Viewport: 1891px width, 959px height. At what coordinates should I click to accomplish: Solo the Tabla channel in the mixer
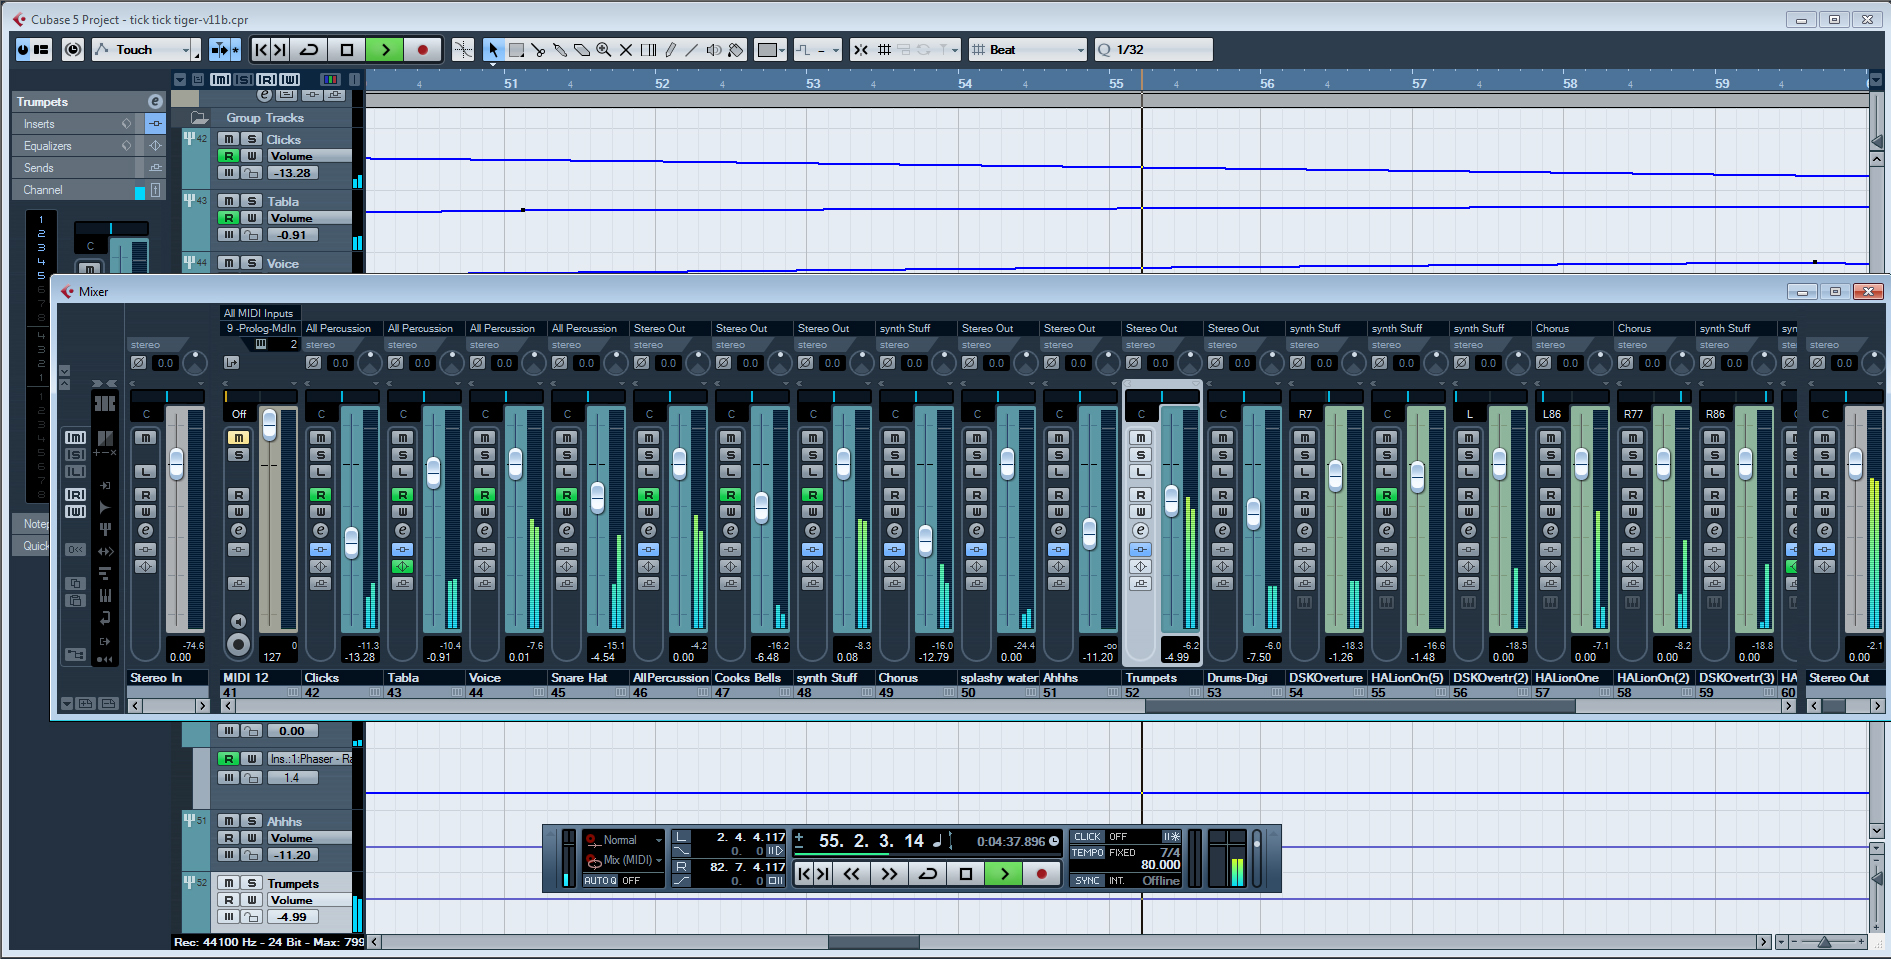(x=402, y=455)
